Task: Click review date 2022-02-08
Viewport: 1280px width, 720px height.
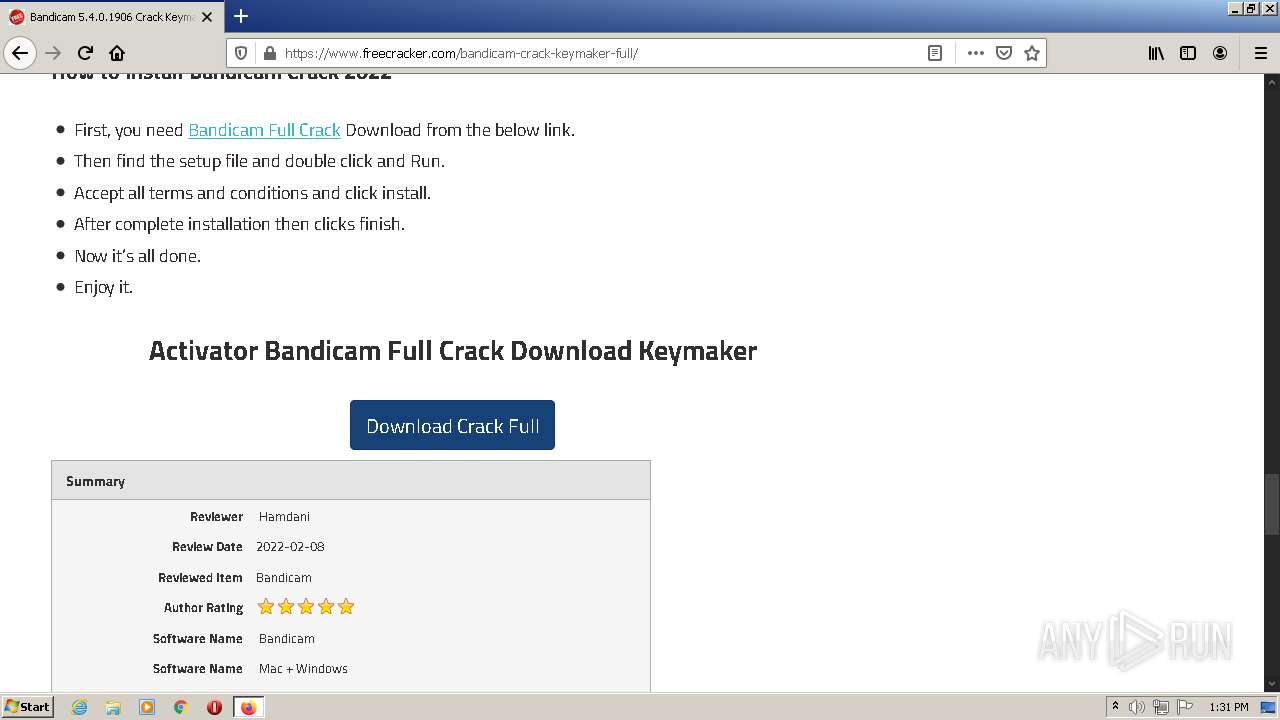Action: pos(290,547)
